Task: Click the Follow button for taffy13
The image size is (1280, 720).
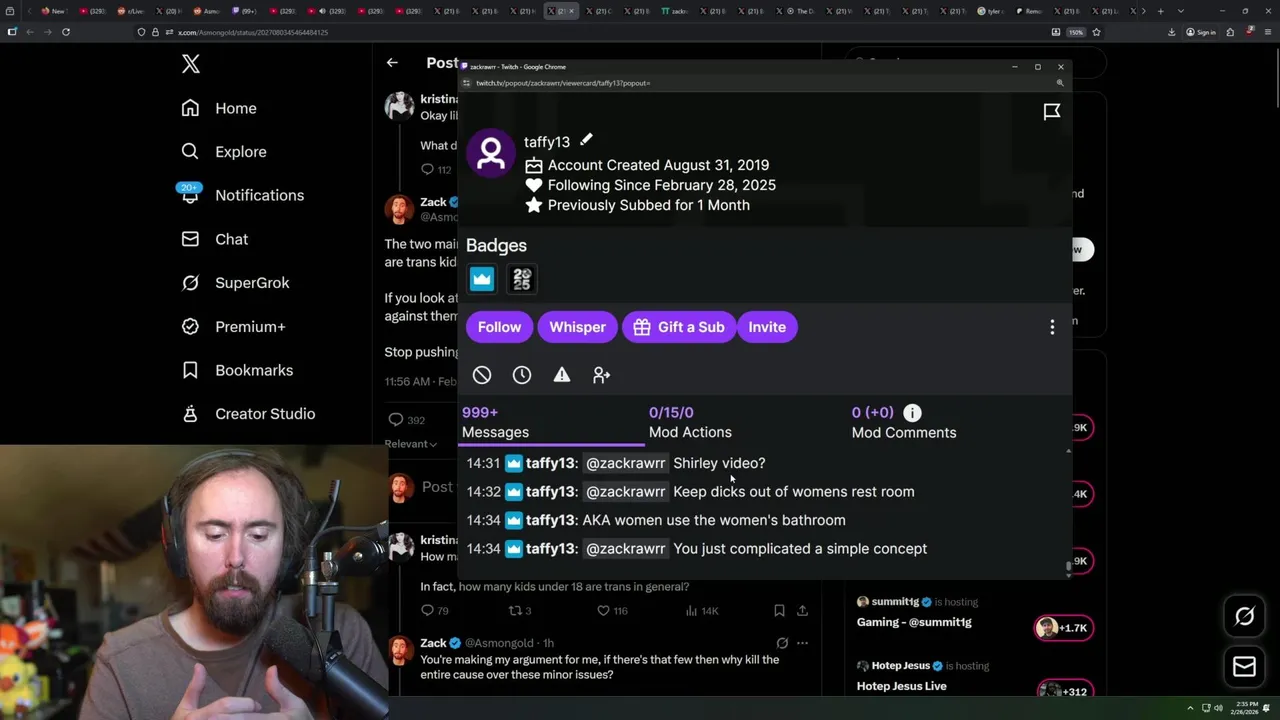Action: (x=499, y=327)
